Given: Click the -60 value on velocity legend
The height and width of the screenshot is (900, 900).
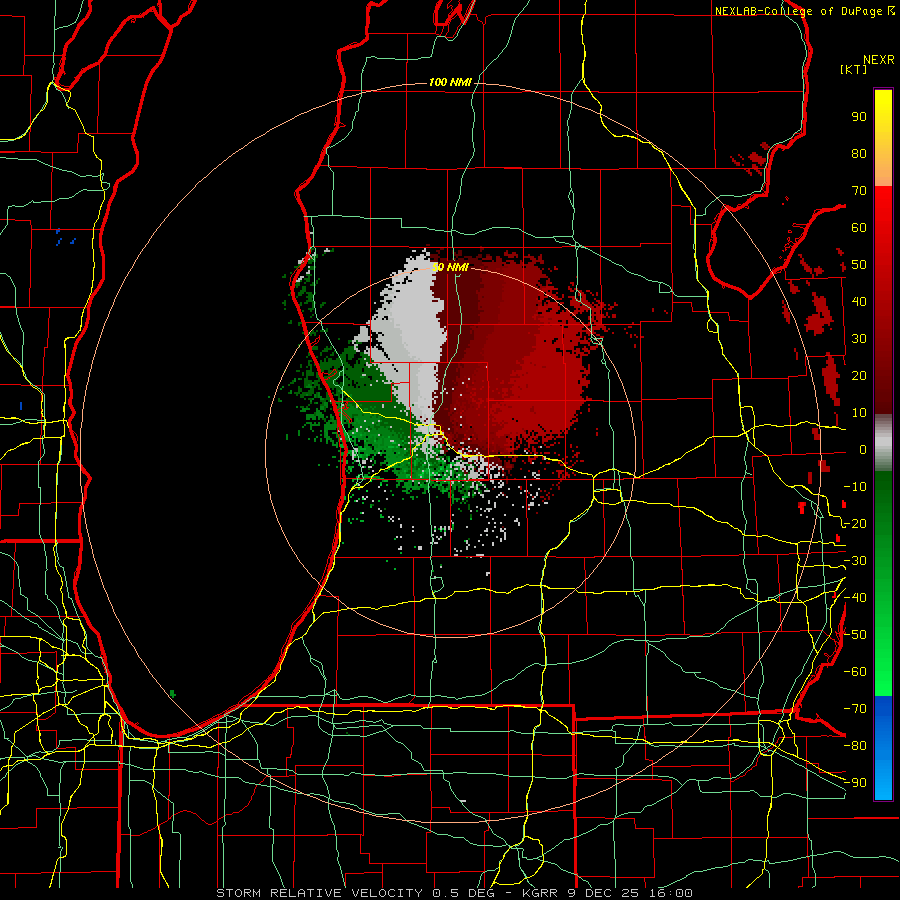Looking at the screenshot, I should pyautogui.click(x=855, y=672).
